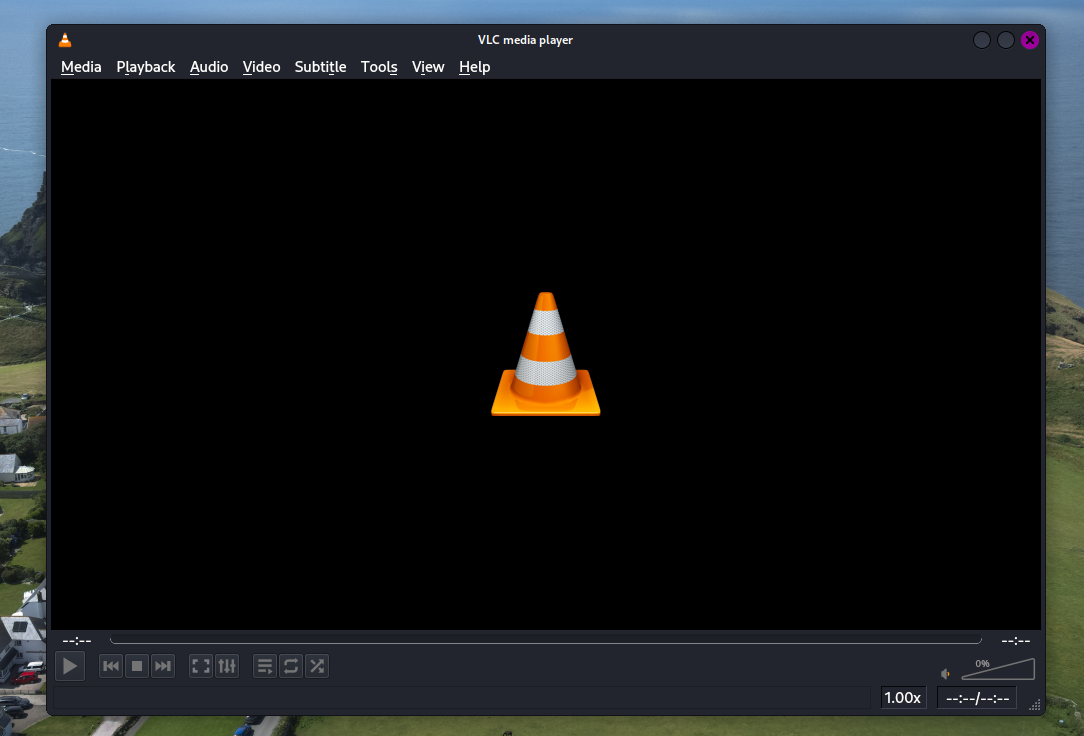Open the View menu
The image size is (1084, 736).
click(428, 67)
